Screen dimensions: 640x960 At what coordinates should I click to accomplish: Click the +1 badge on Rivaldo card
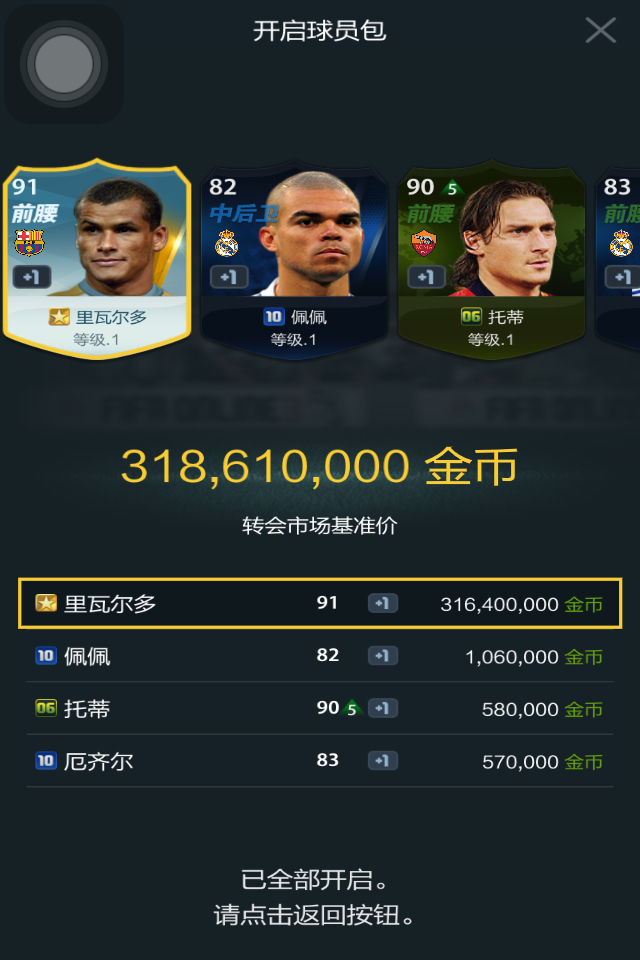point(31,277)
